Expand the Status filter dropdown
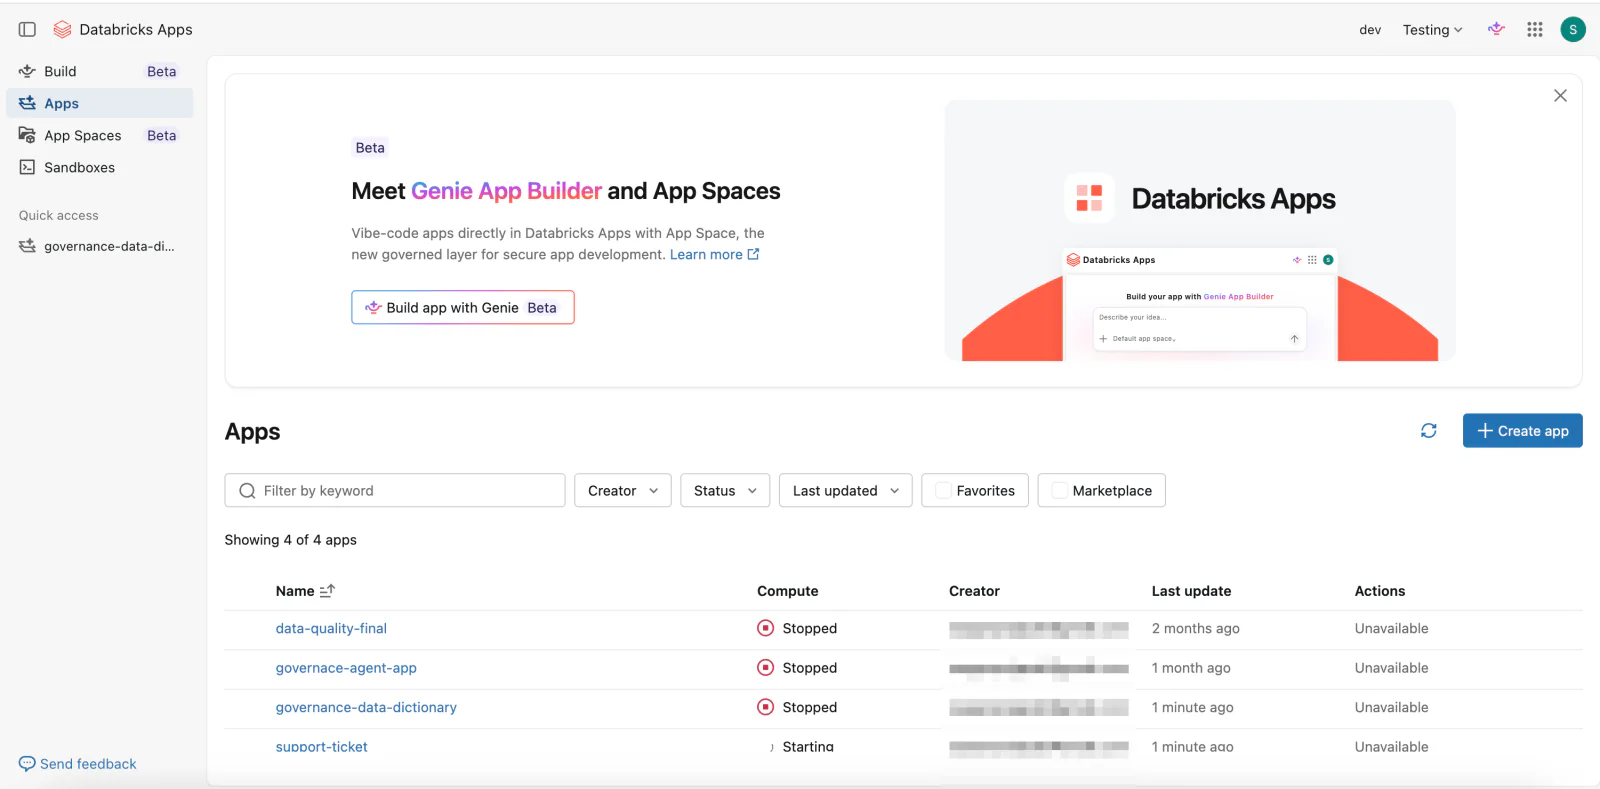The image size is (1600, 789). (725, 490)
